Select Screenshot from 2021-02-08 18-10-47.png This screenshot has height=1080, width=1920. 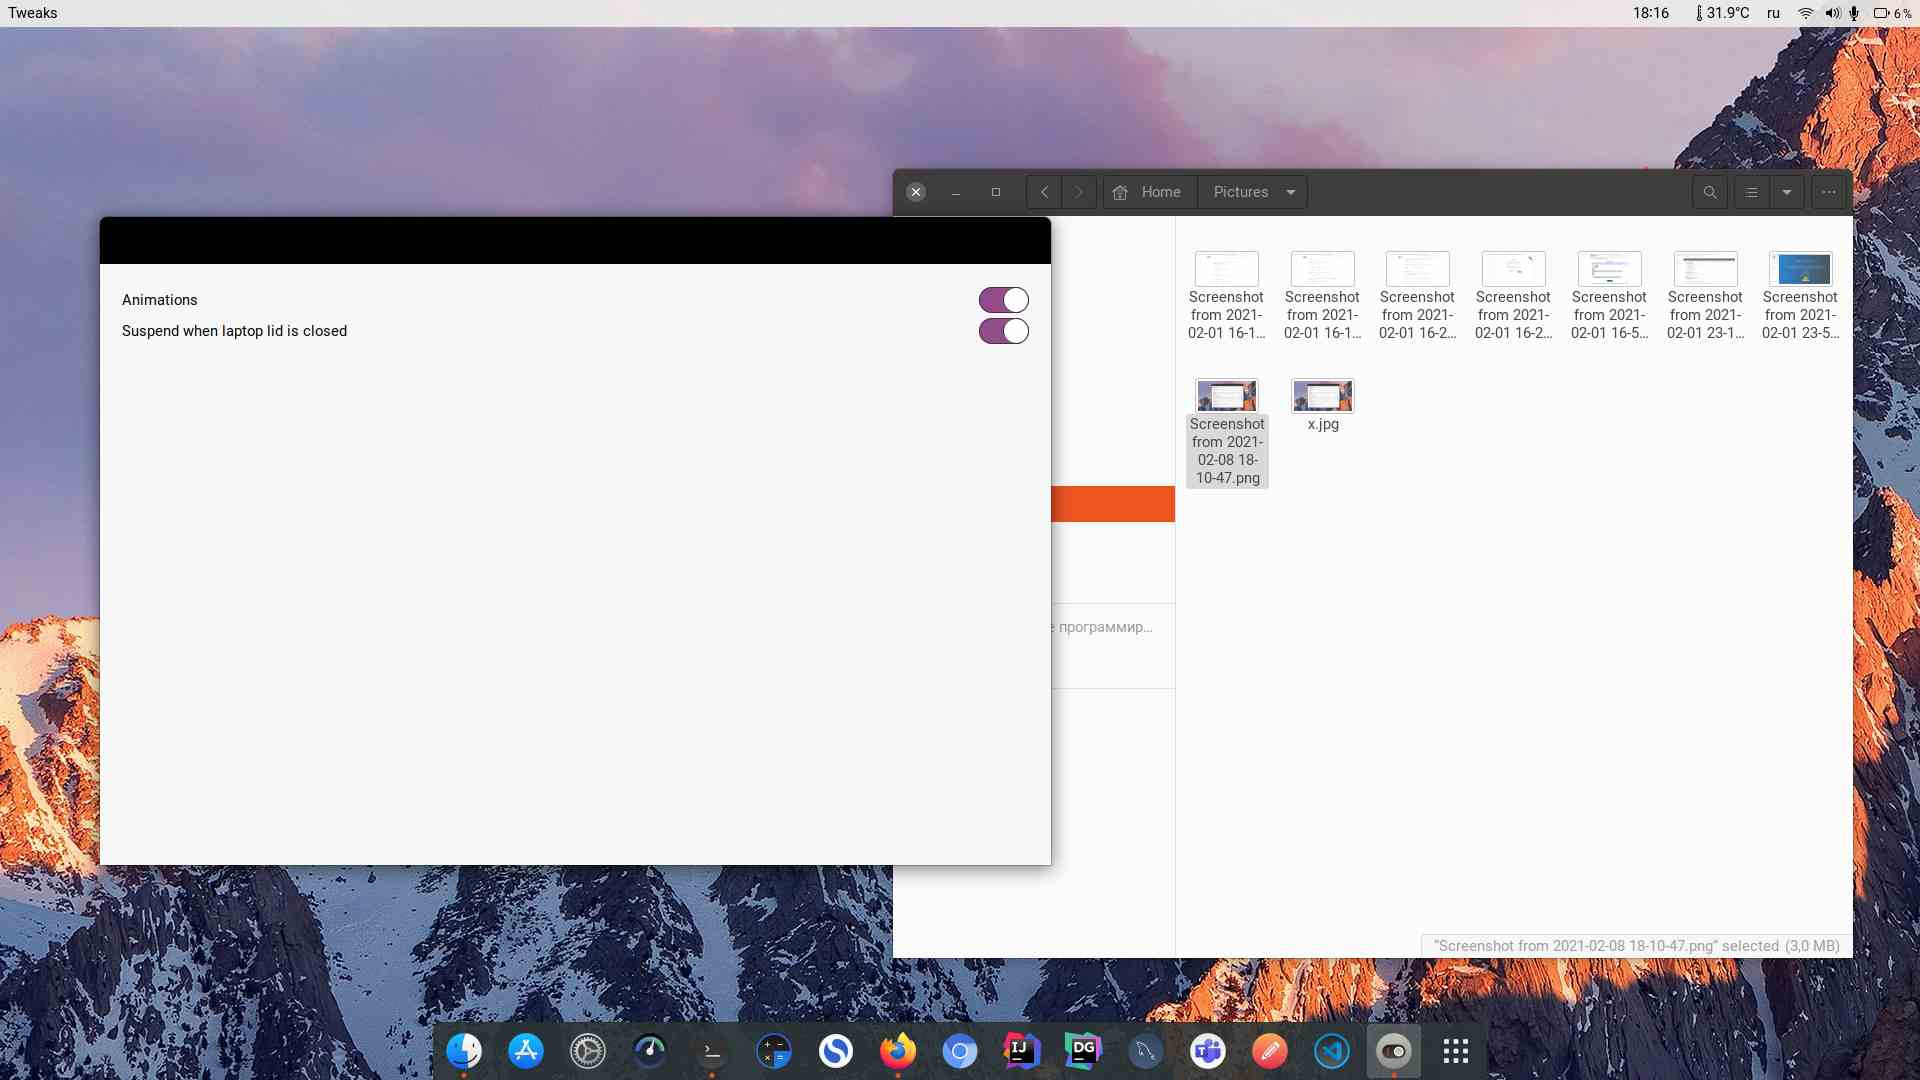pos(1227,432)
